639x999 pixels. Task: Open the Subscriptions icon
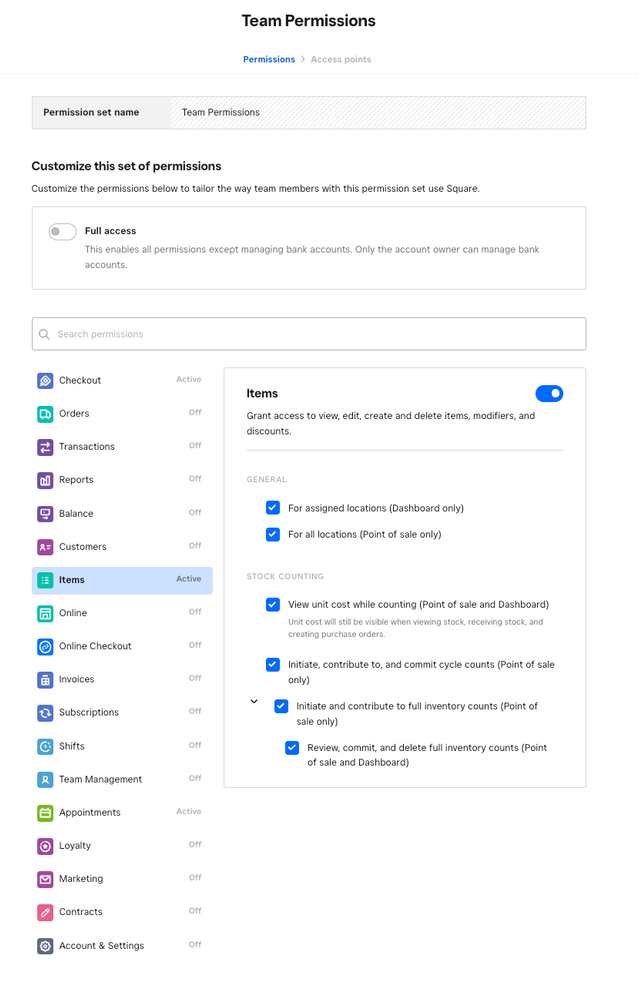click(44, 712)
